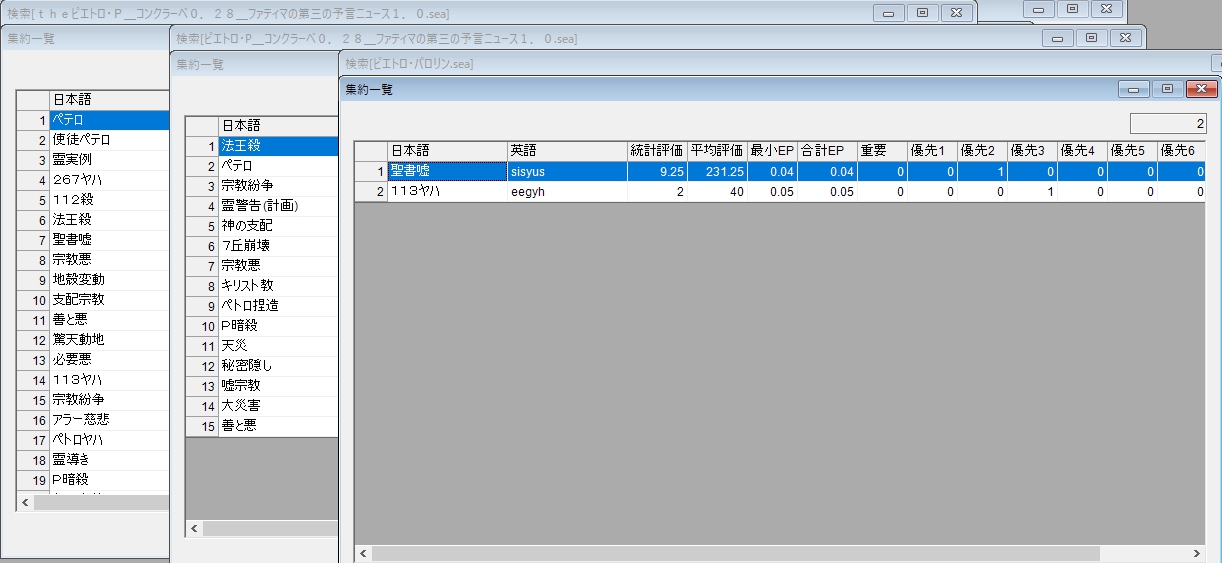Click left scroll arrow under the front table
The height and width of the screenshot is (563, 1222).
tap(363, 553)
